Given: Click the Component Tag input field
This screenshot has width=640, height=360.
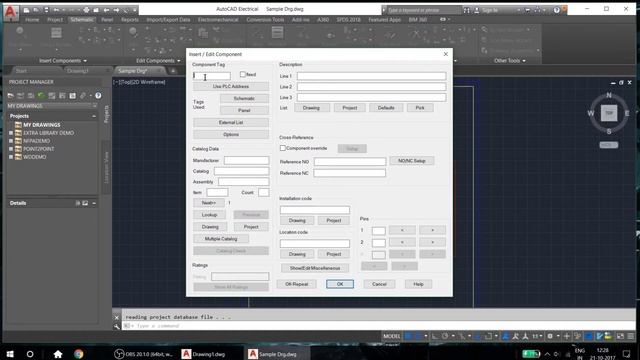Looking at the screenshot, I should pyautogui.click(x=211, y=76).
